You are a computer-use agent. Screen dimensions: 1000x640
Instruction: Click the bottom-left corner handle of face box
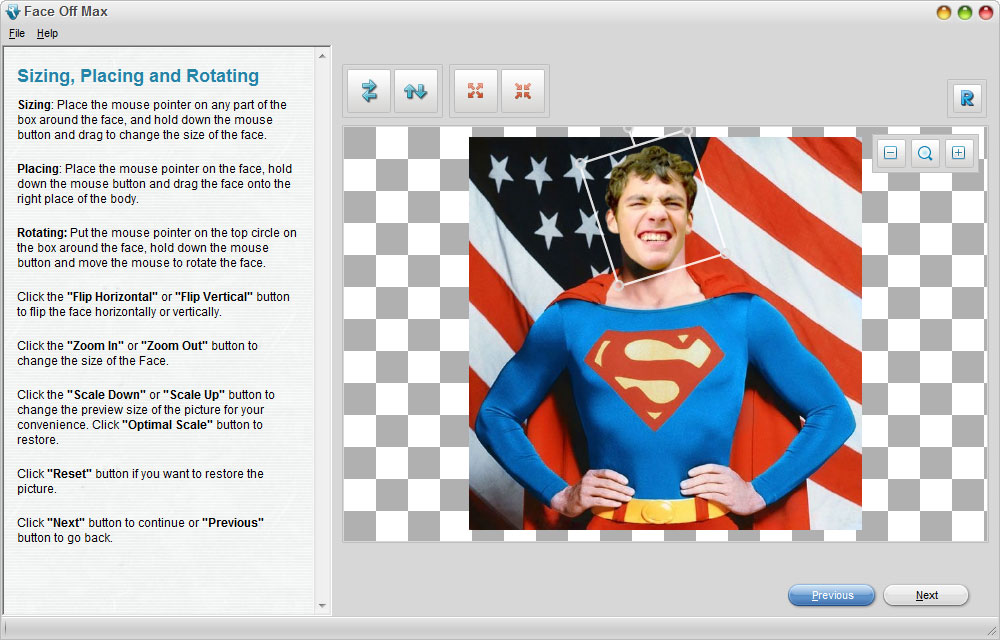[x=618, y=285]
